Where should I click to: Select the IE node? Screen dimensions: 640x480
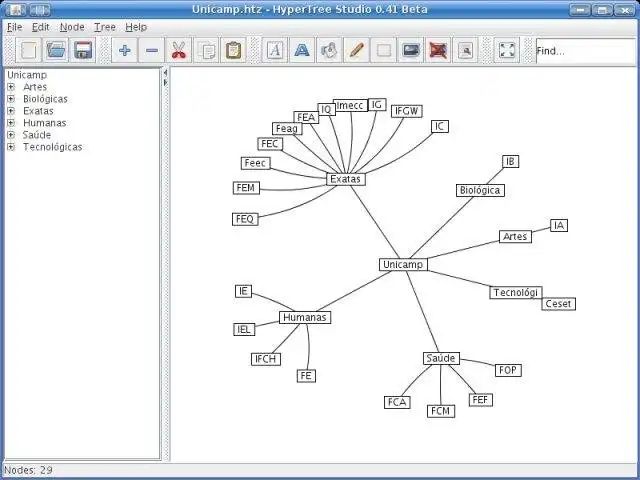[243, 291]
